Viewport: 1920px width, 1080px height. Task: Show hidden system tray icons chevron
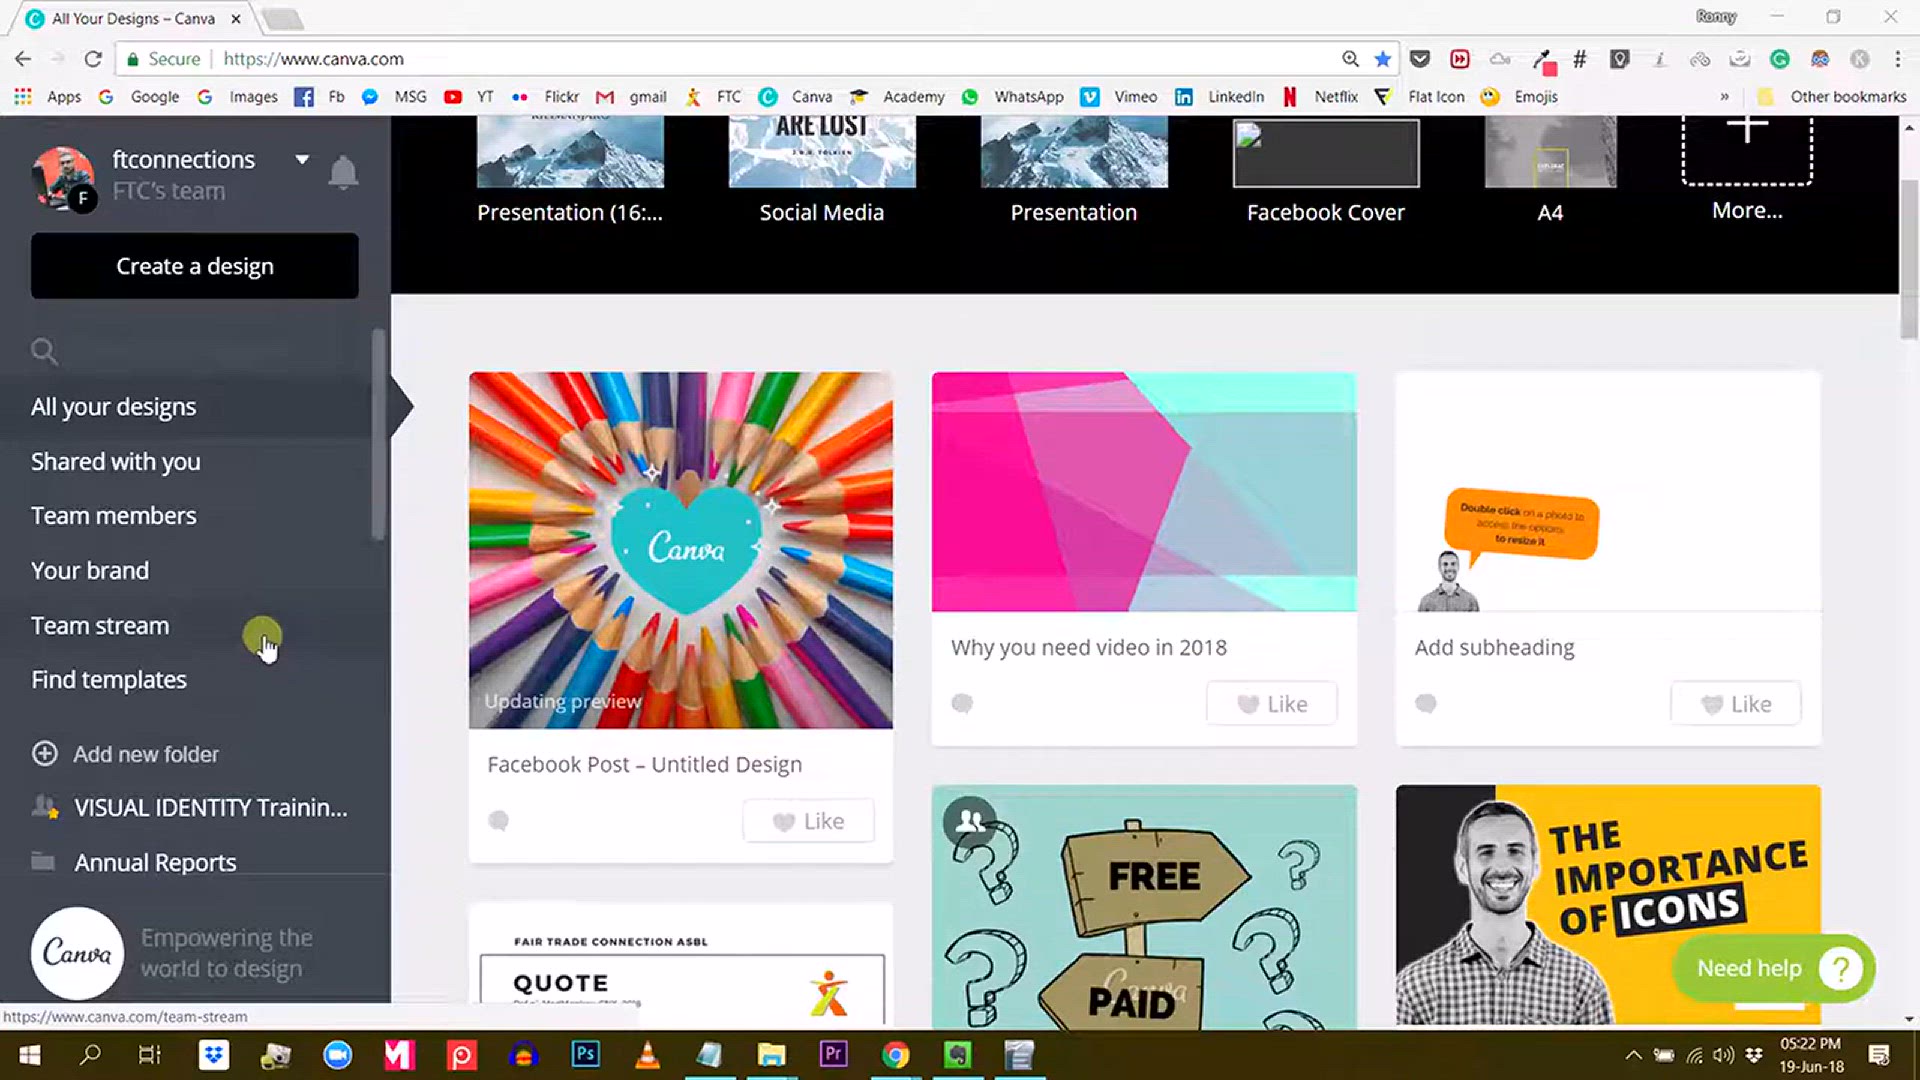click(x=1633, y=1055)
